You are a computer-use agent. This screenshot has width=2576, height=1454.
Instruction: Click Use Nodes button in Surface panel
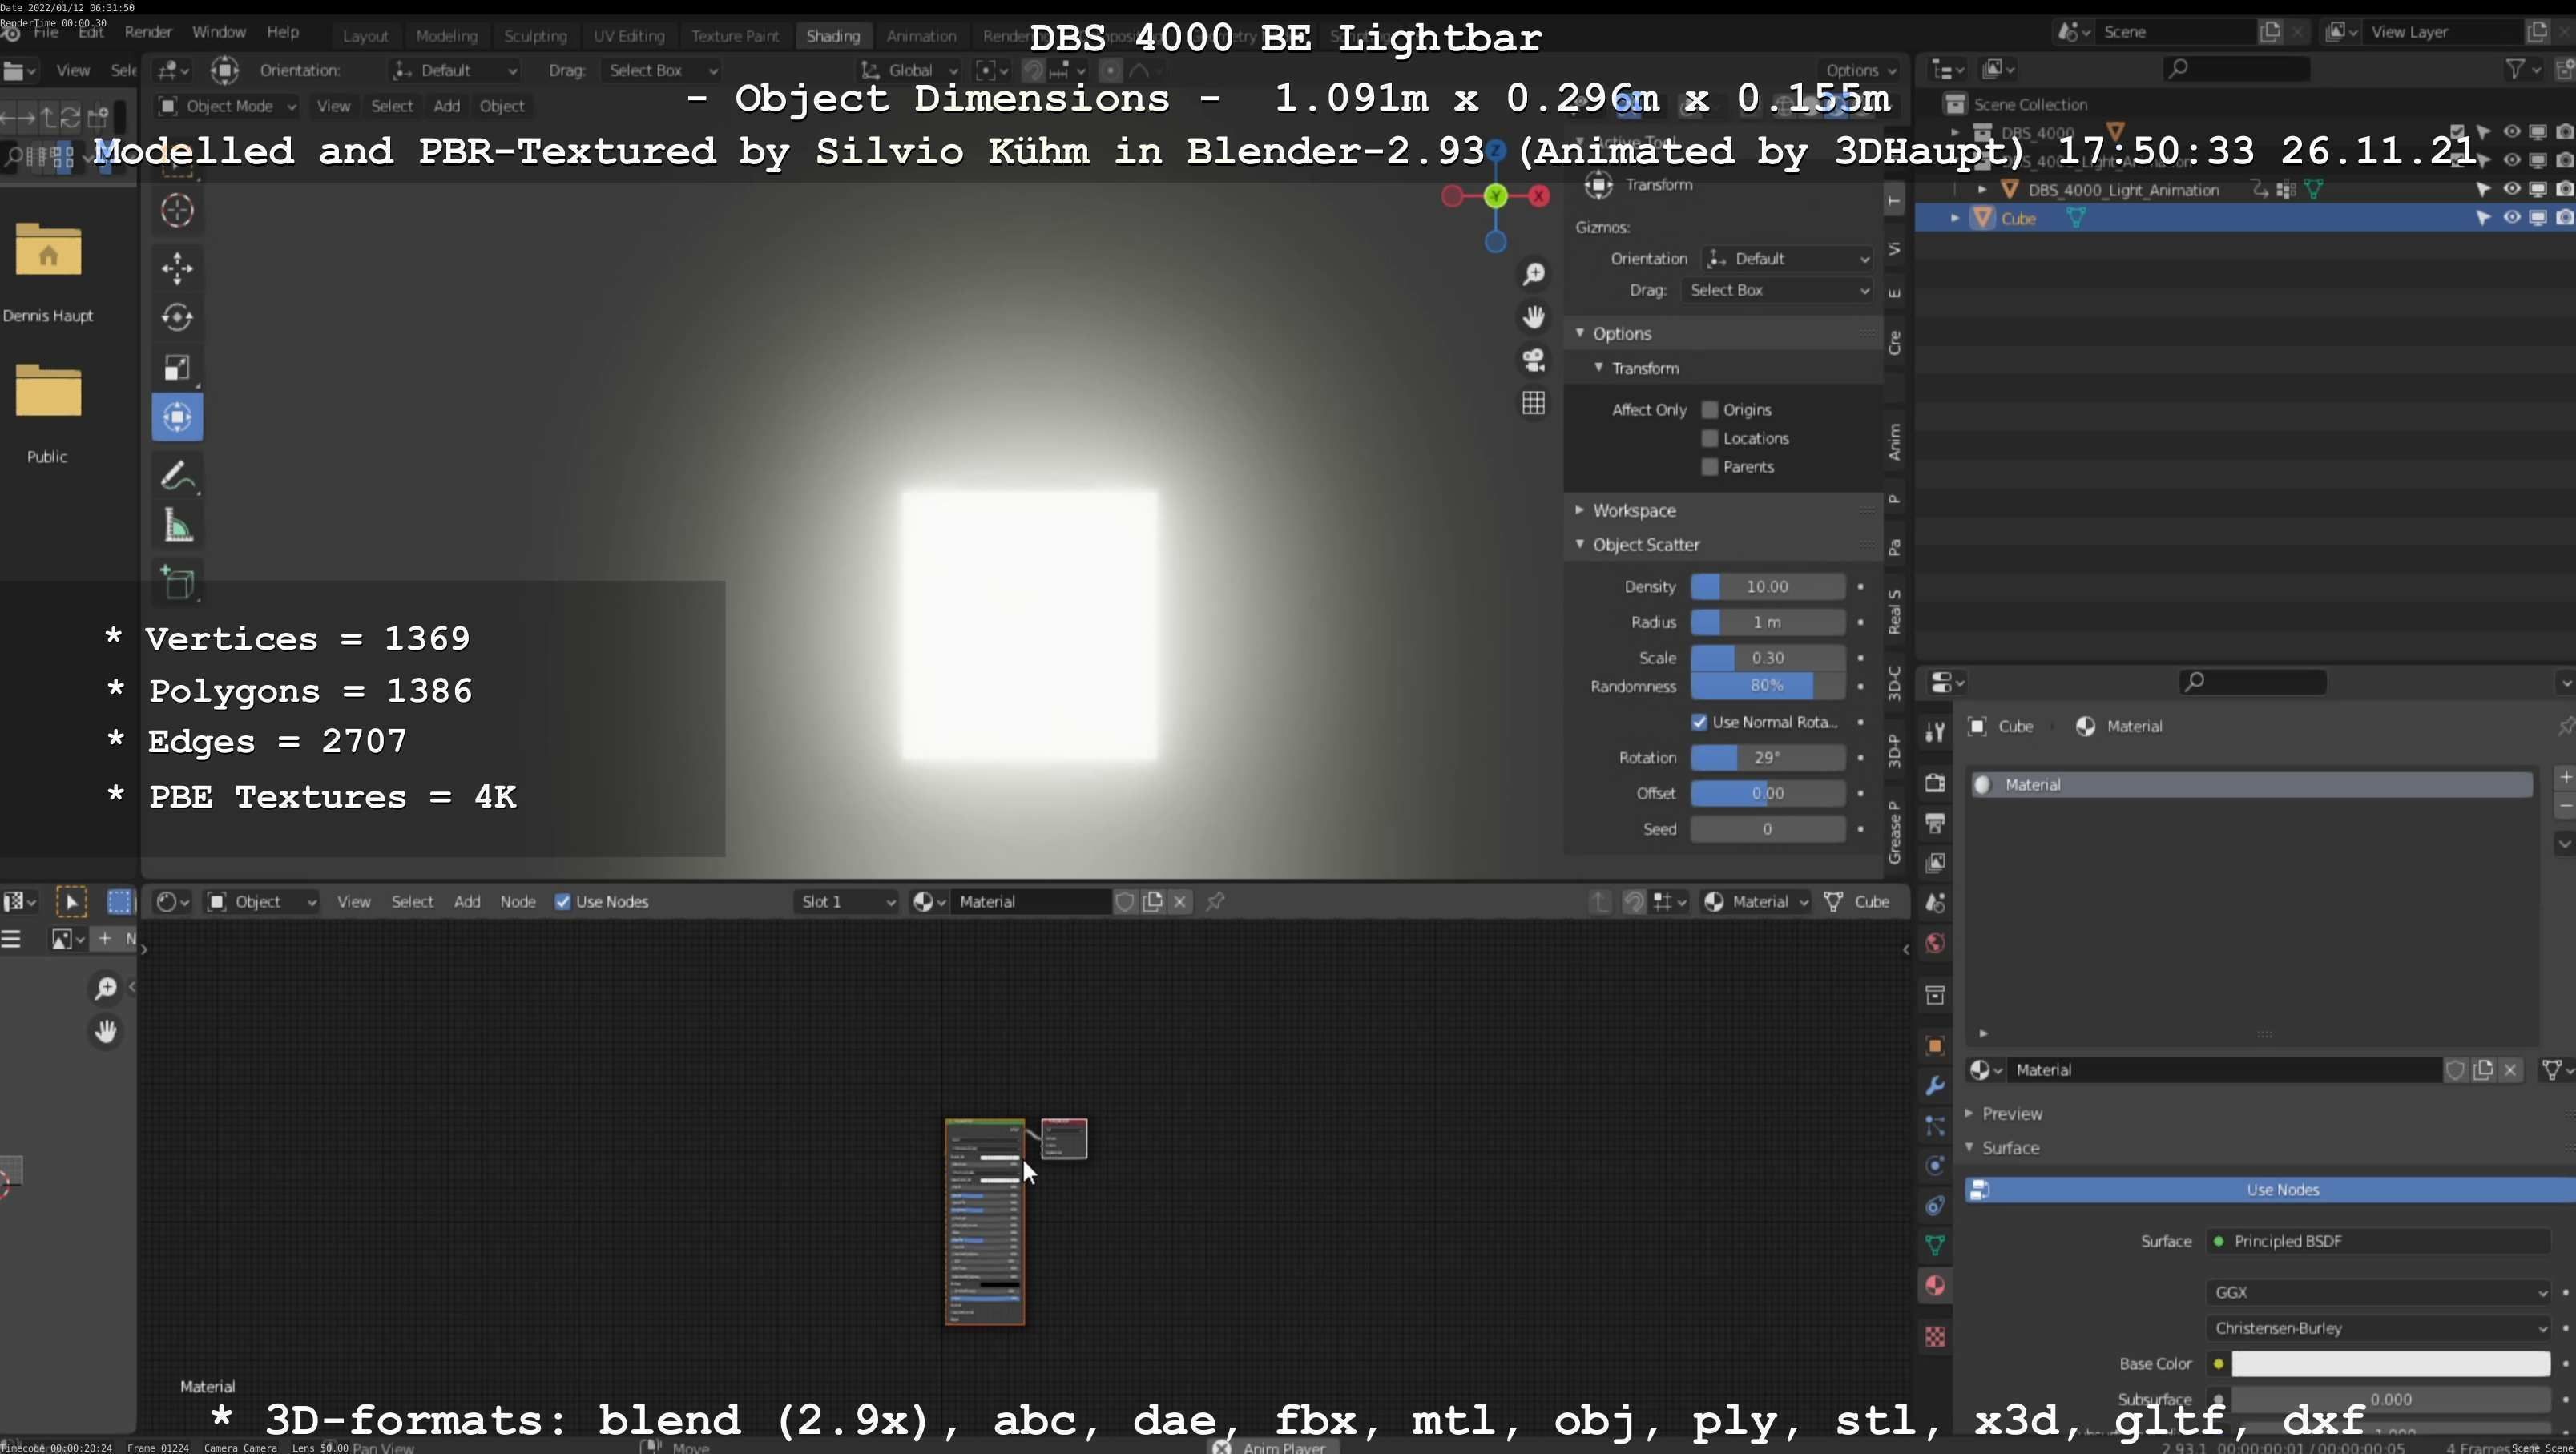click(x=2270, y=1189)
